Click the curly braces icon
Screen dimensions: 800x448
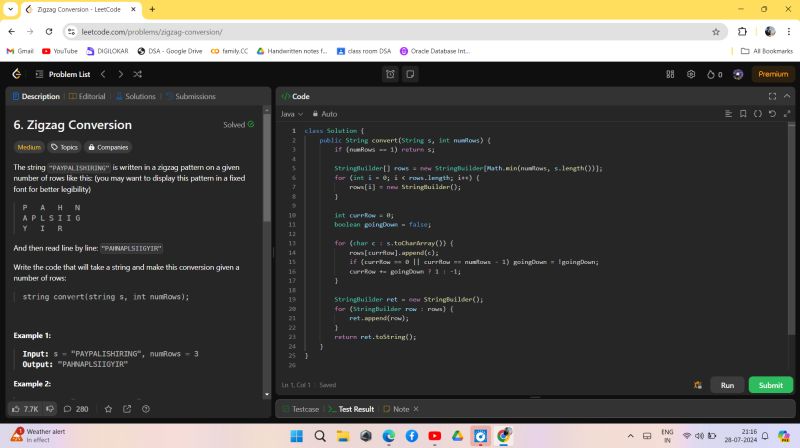click(758, 113)
